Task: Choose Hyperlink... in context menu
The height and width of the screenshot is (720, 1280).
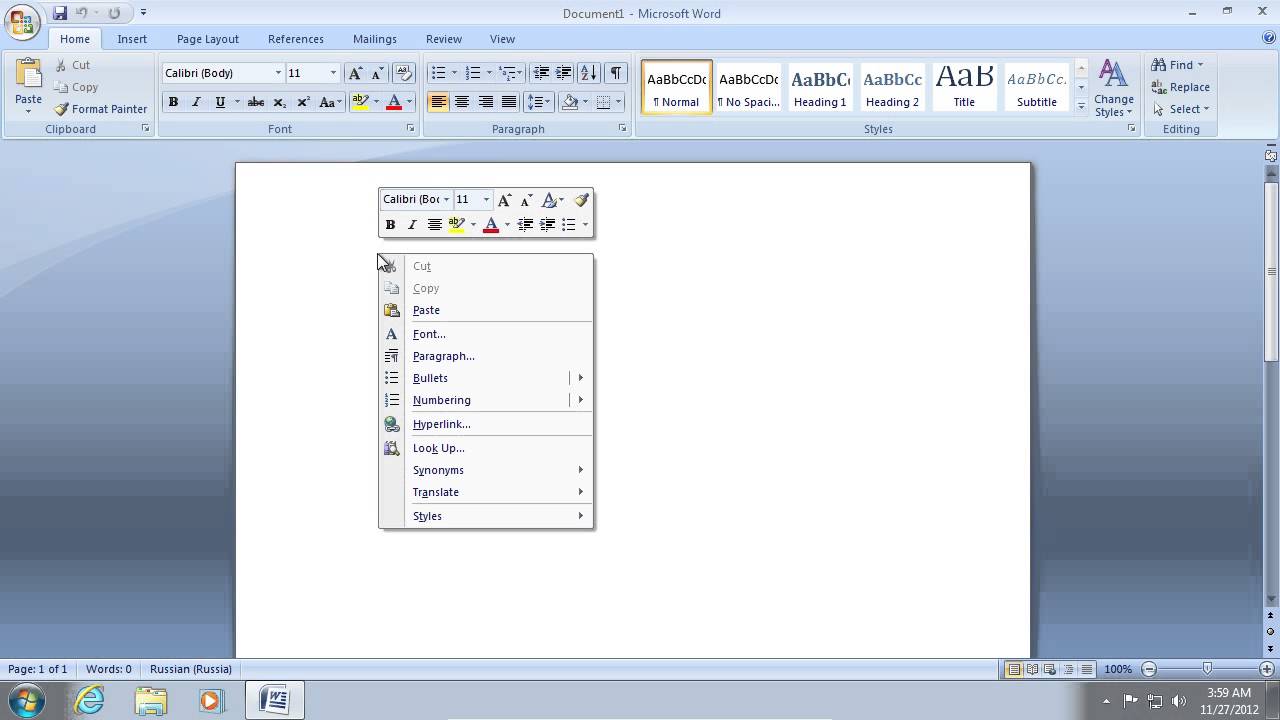Action: point(486,424)
